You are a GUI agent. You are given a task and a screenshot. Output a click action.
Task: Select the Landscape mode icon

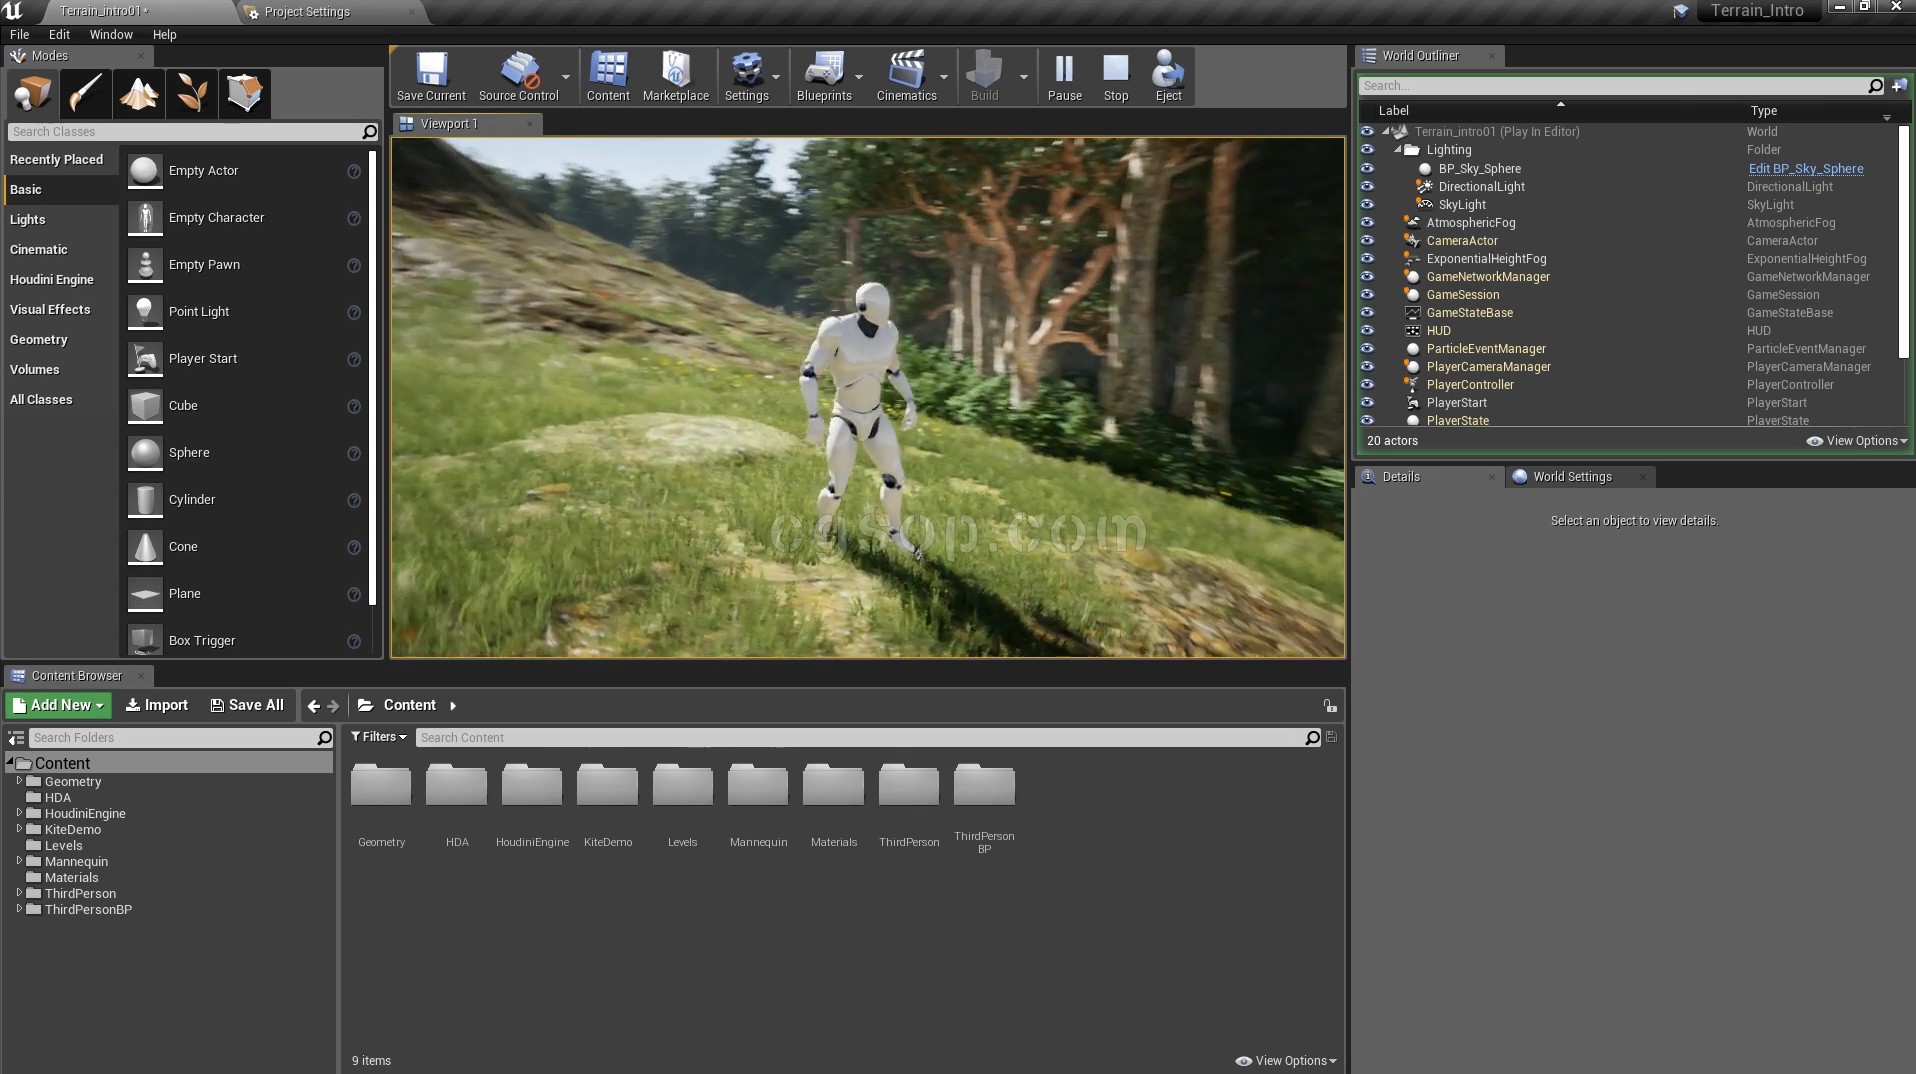coord(138,94)
